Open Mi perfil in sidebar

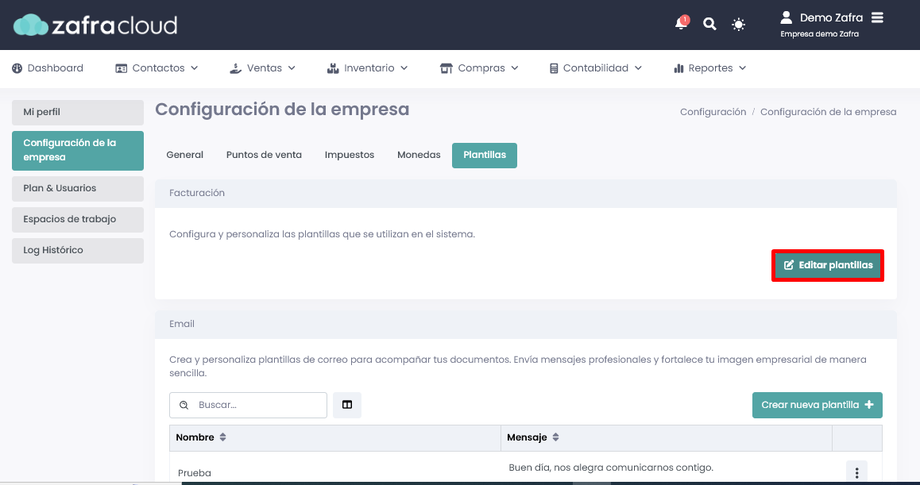click(77, 112)
